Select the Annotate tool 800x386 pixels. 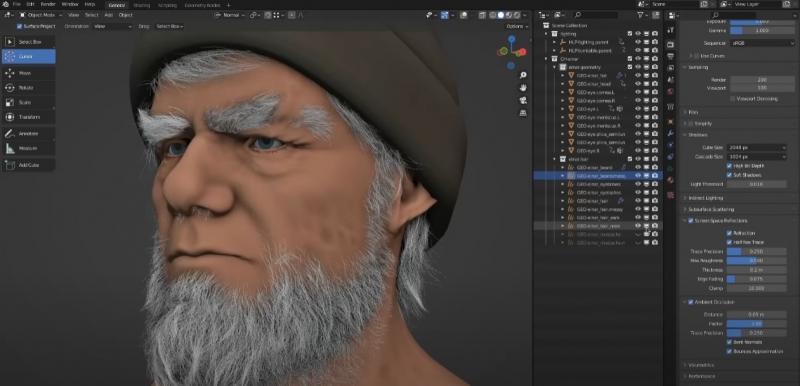(x=29, y=134)
